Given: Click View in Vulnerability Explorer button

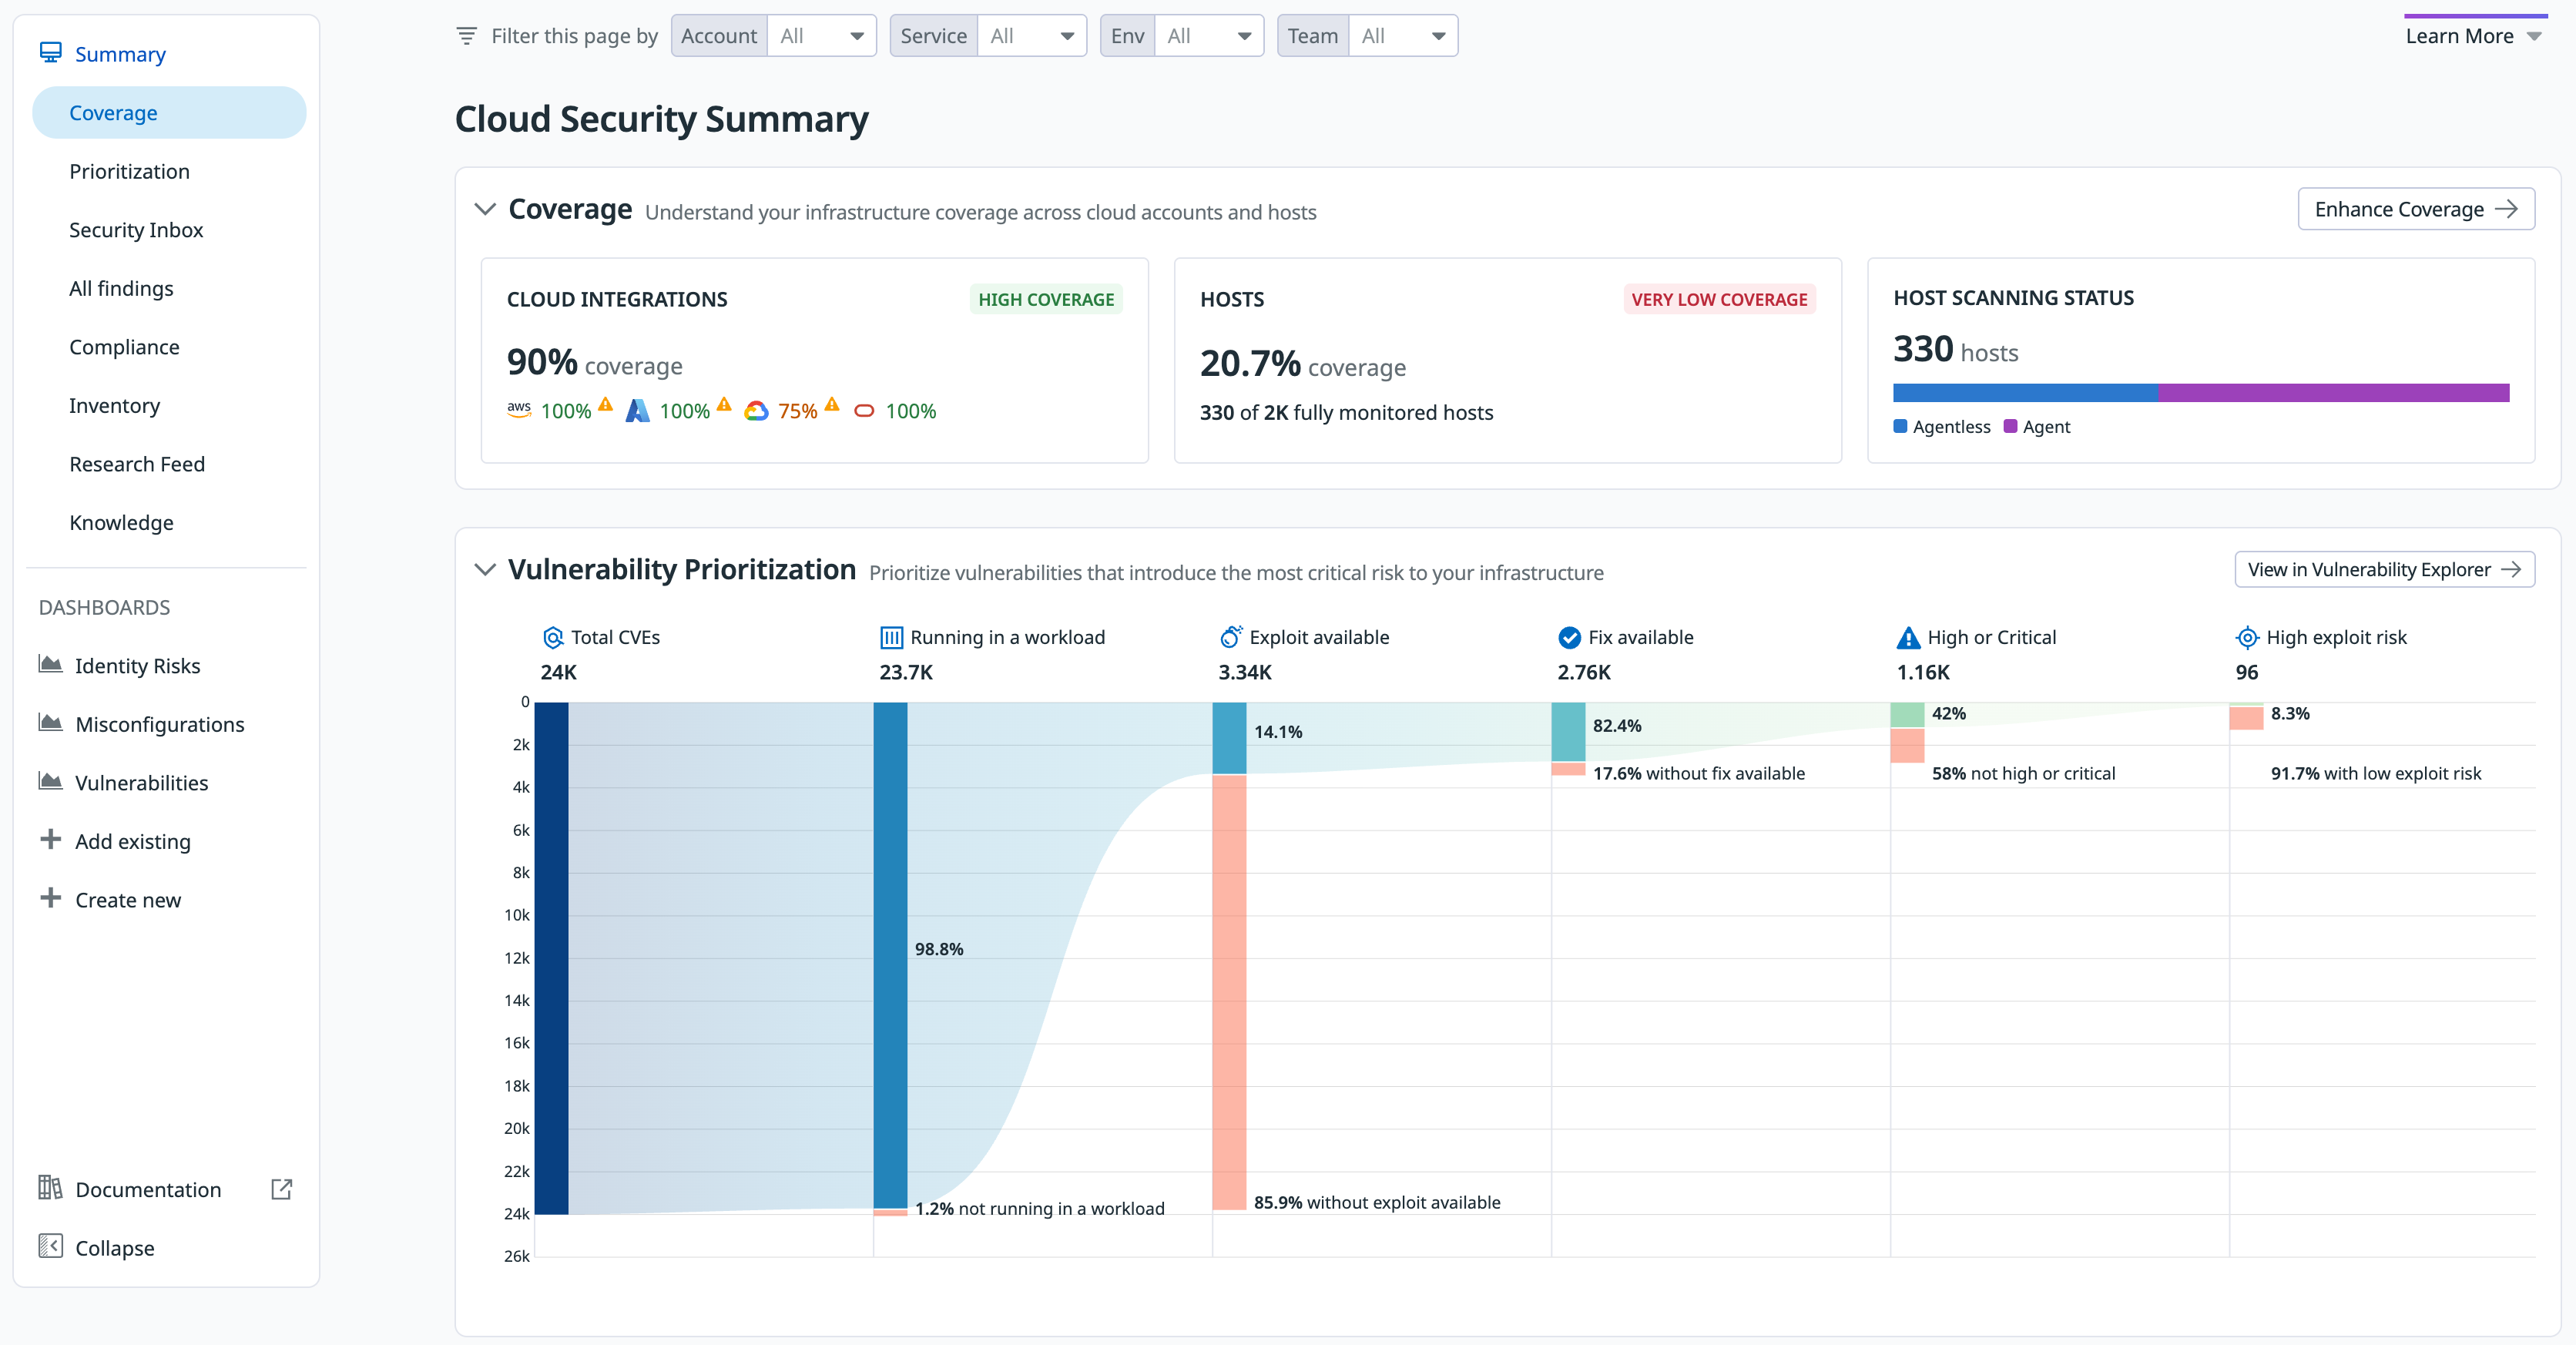Looking at the screenshot, I should [x=2383, y=570].
